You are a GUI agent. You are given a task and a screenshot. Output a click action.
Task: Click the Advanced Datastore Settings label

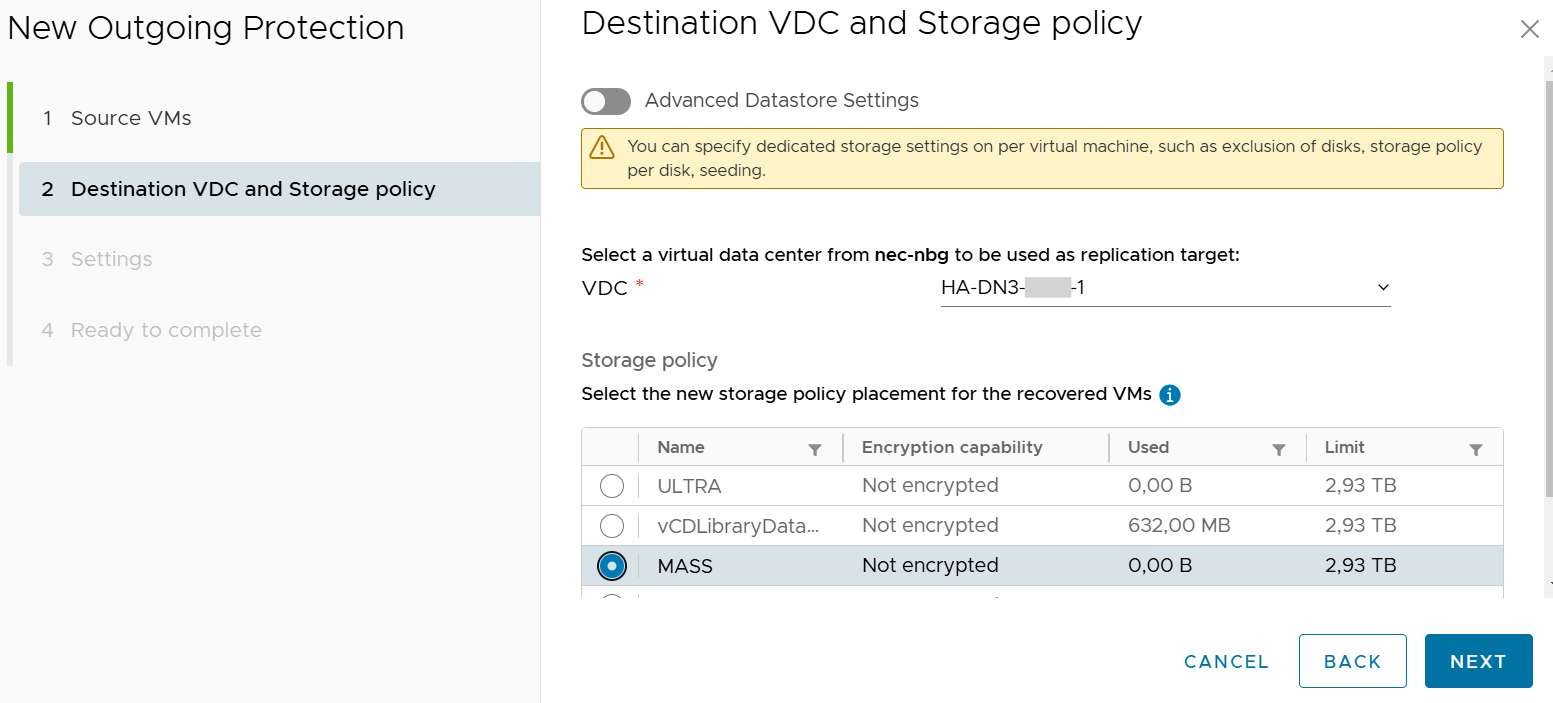click(x=782, y=101)
